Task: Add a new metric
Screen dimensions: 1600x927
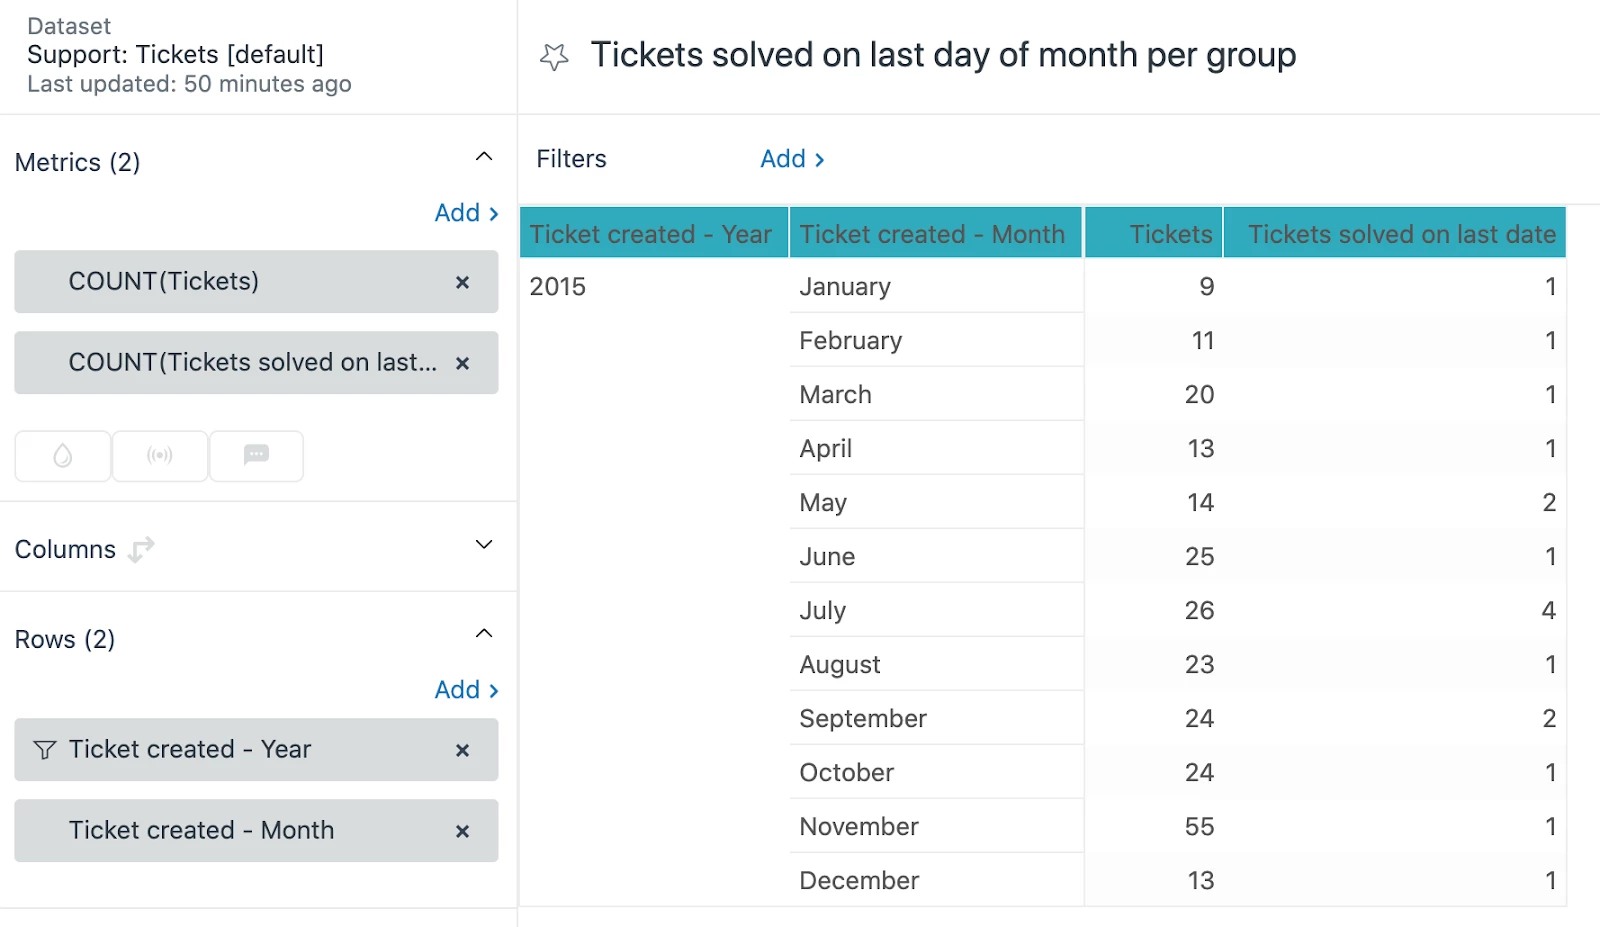Action: coord(466,213)
